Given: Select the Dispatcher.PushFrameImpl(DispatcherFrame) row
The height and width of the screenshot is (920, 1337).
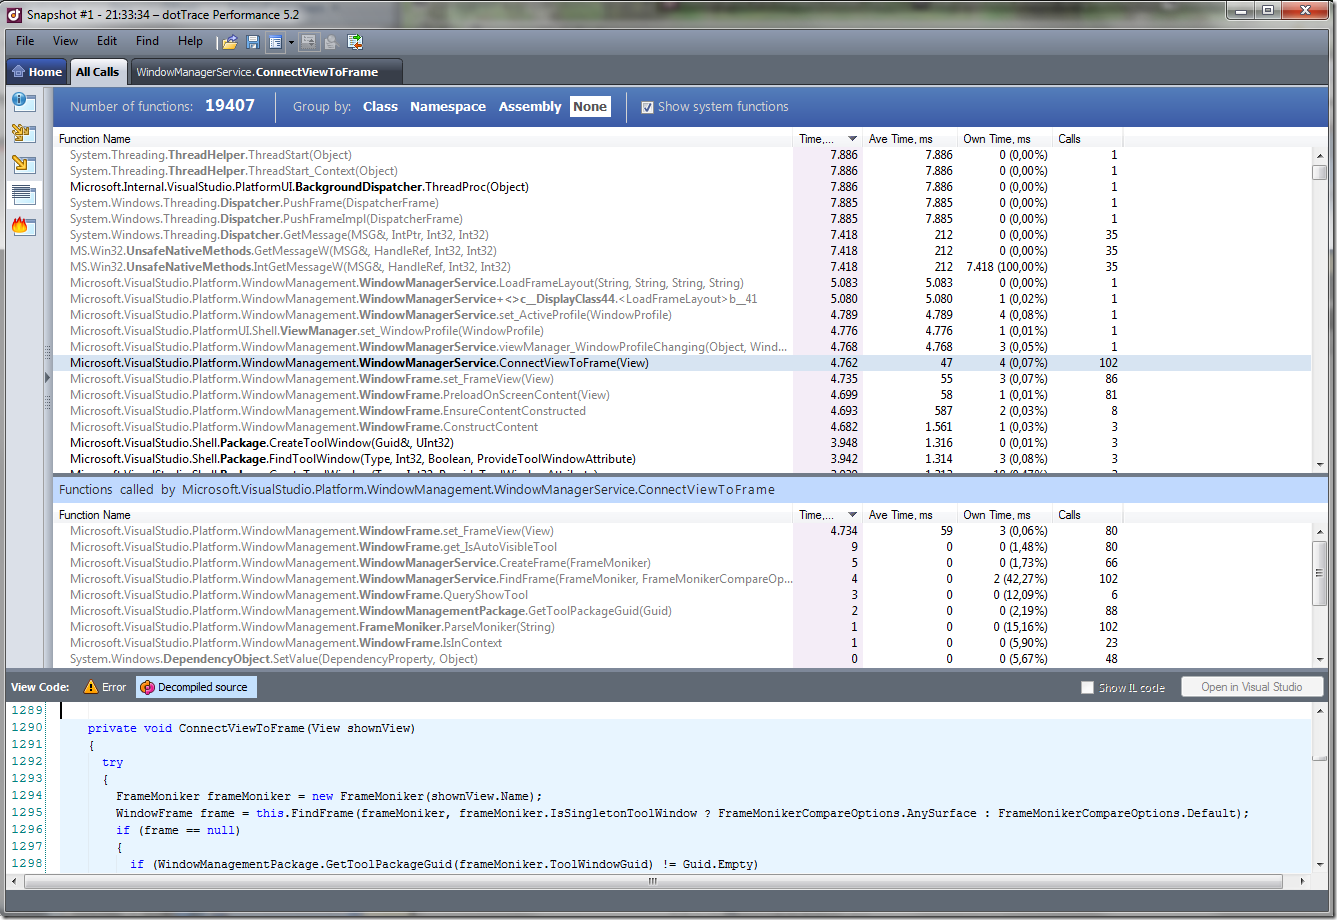Looking at the screenshot, I should 683,219.
